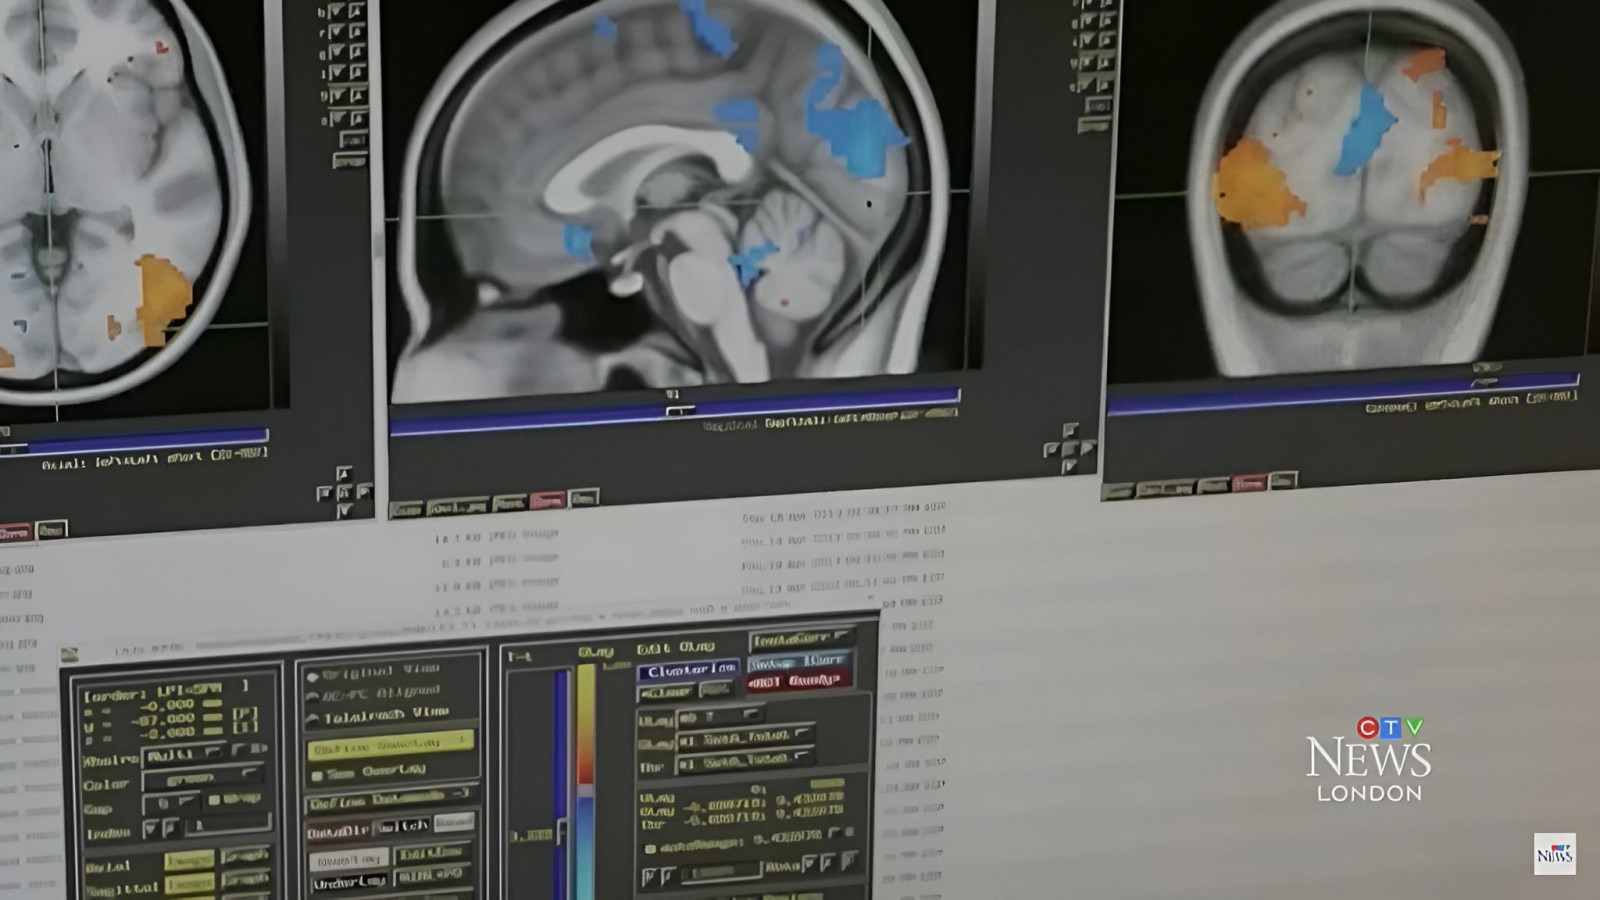This screenshot has width=1600, height=900.
Task: Click the down-arrow Index stepper
Action: (152, 829)
